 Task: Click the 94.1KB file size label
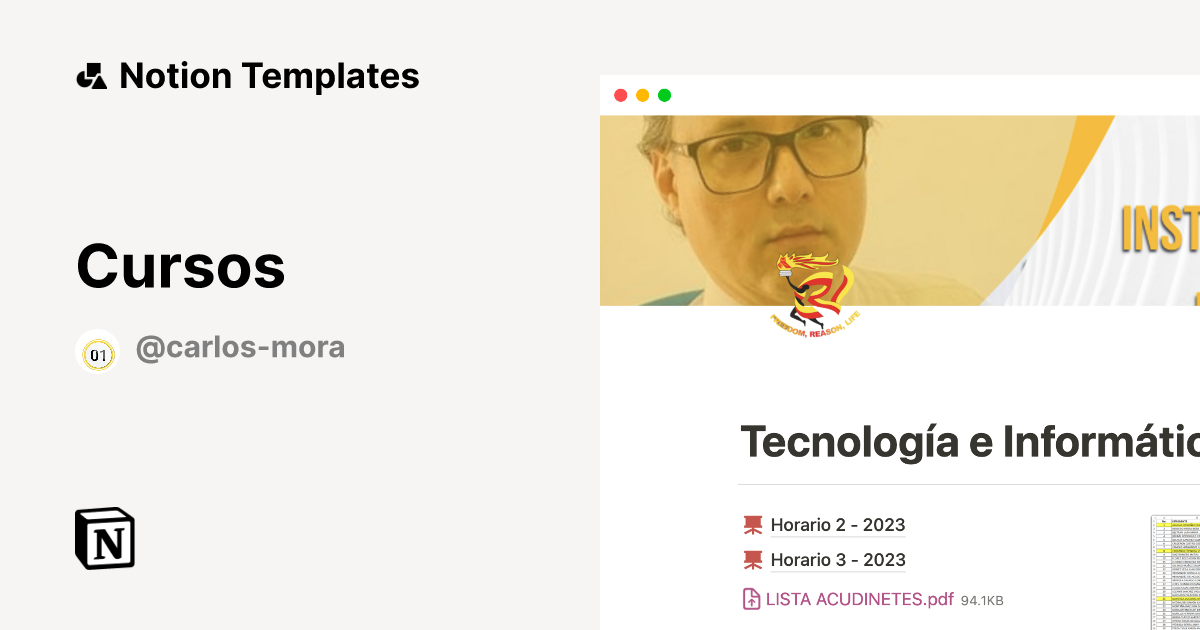point(982,600)
